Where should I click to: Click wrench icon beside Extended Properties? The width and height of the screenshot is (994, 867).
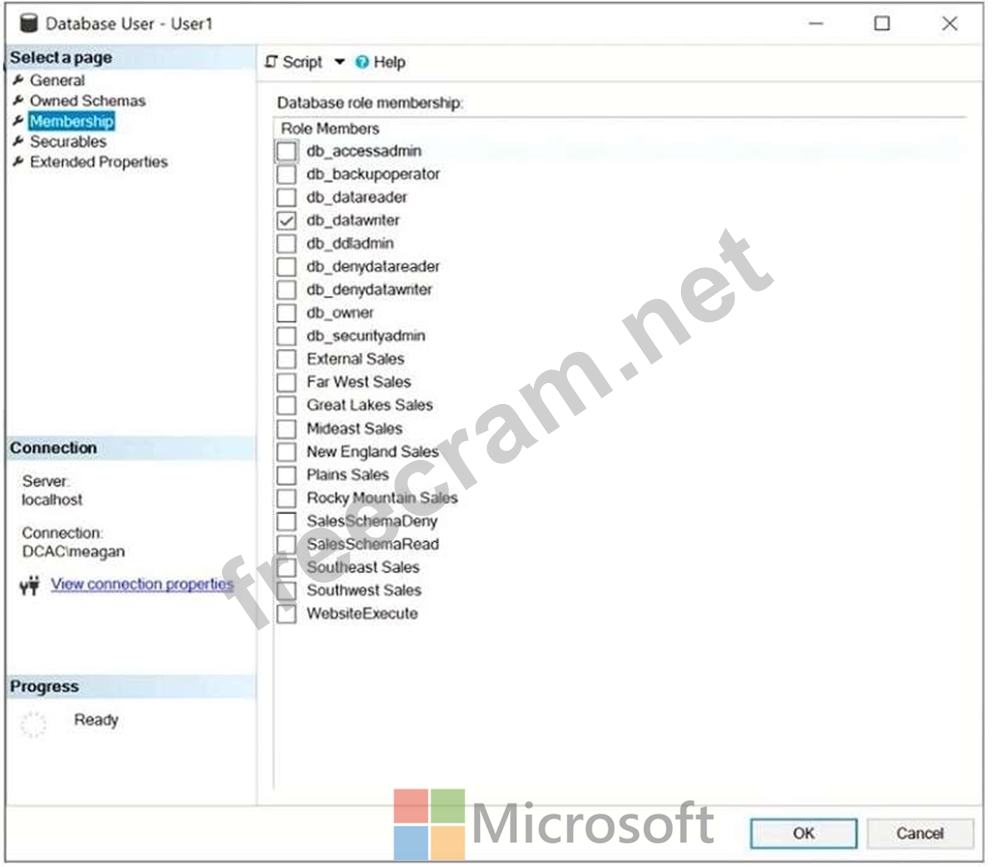[x=17, y=162]
